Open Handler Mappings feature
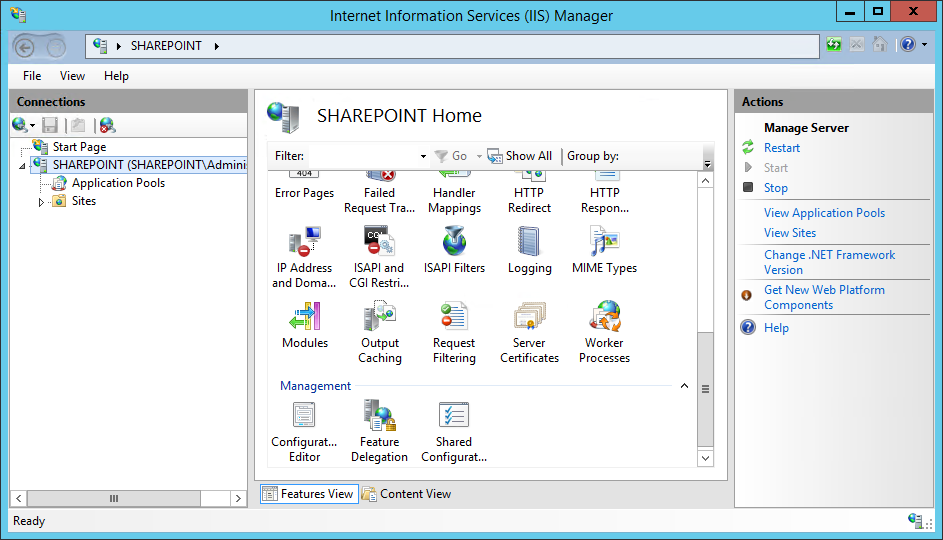Viewport: 943px width, 540px height. click(x=454, y=192)
